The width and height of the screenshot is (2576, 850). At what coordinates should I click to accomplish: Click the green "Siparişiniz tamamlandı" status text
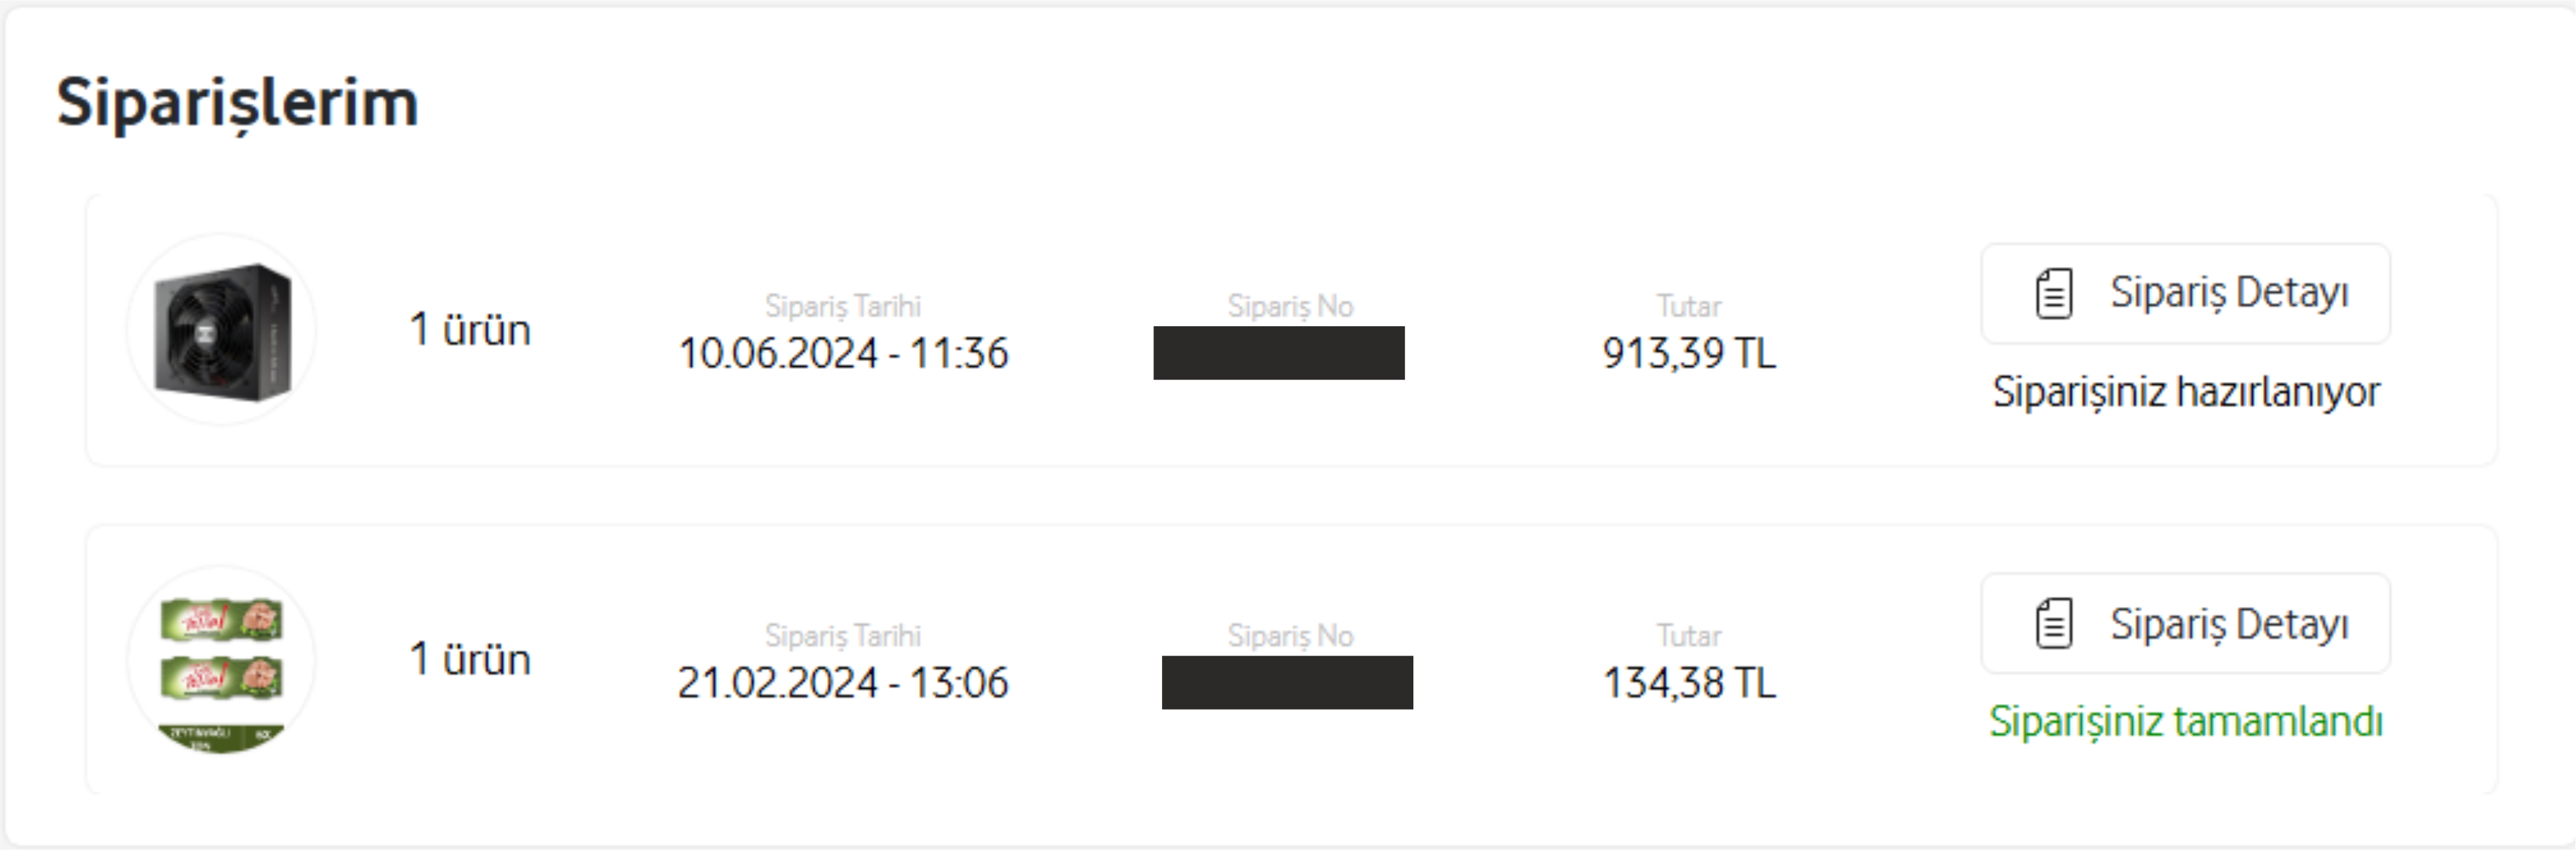point(2185,721)
